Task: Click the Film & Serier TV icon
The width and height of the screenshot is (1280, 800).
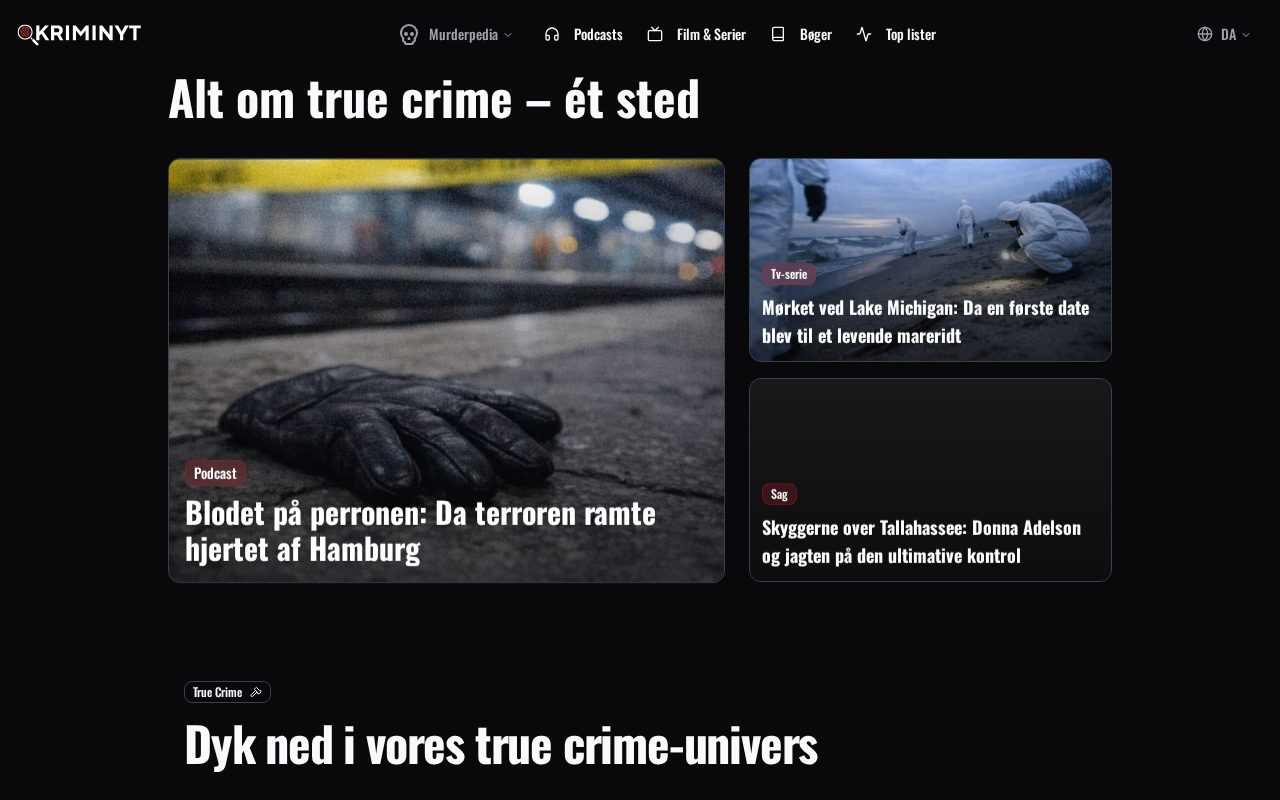Action: click(655, 34)
